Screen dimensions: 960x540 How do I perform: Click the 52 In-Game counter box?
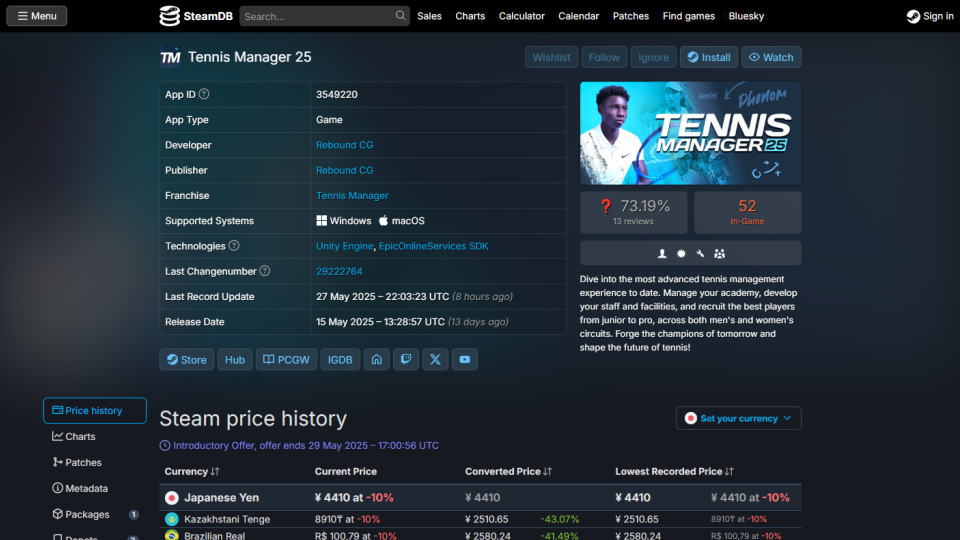tap(748, 212)
